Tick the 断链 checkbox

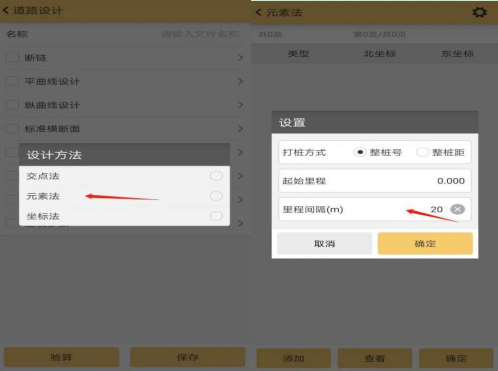click(12, 57)
